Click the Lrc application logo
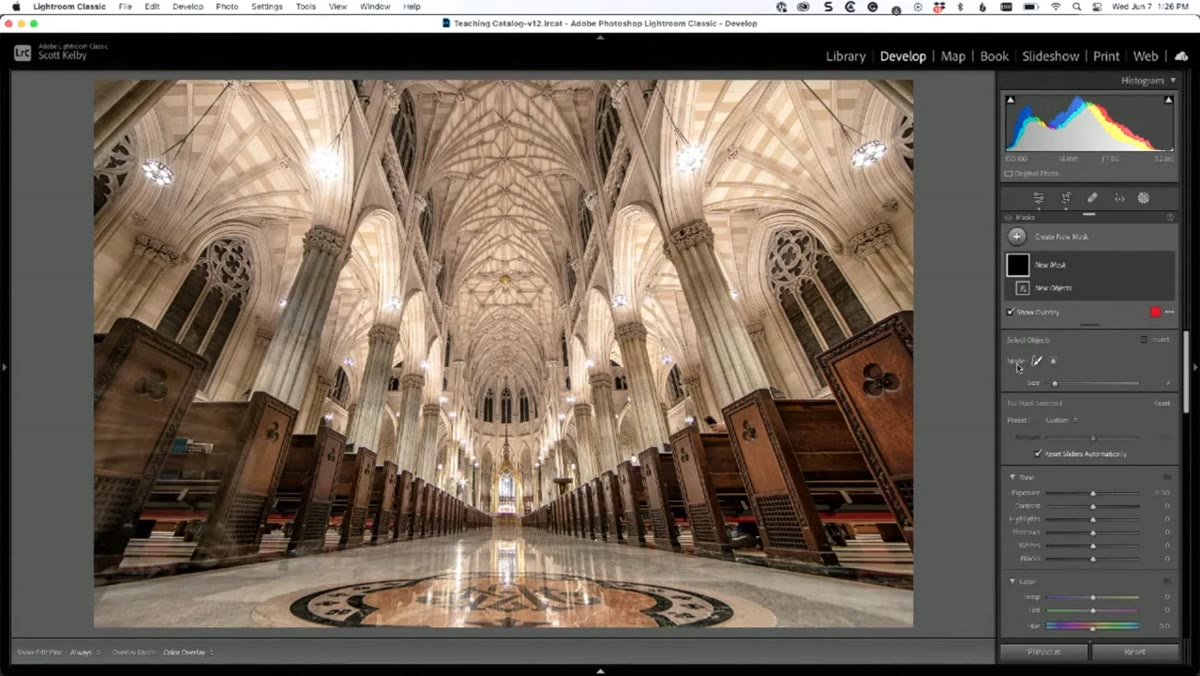1200x676 pixels. point(22,53)
